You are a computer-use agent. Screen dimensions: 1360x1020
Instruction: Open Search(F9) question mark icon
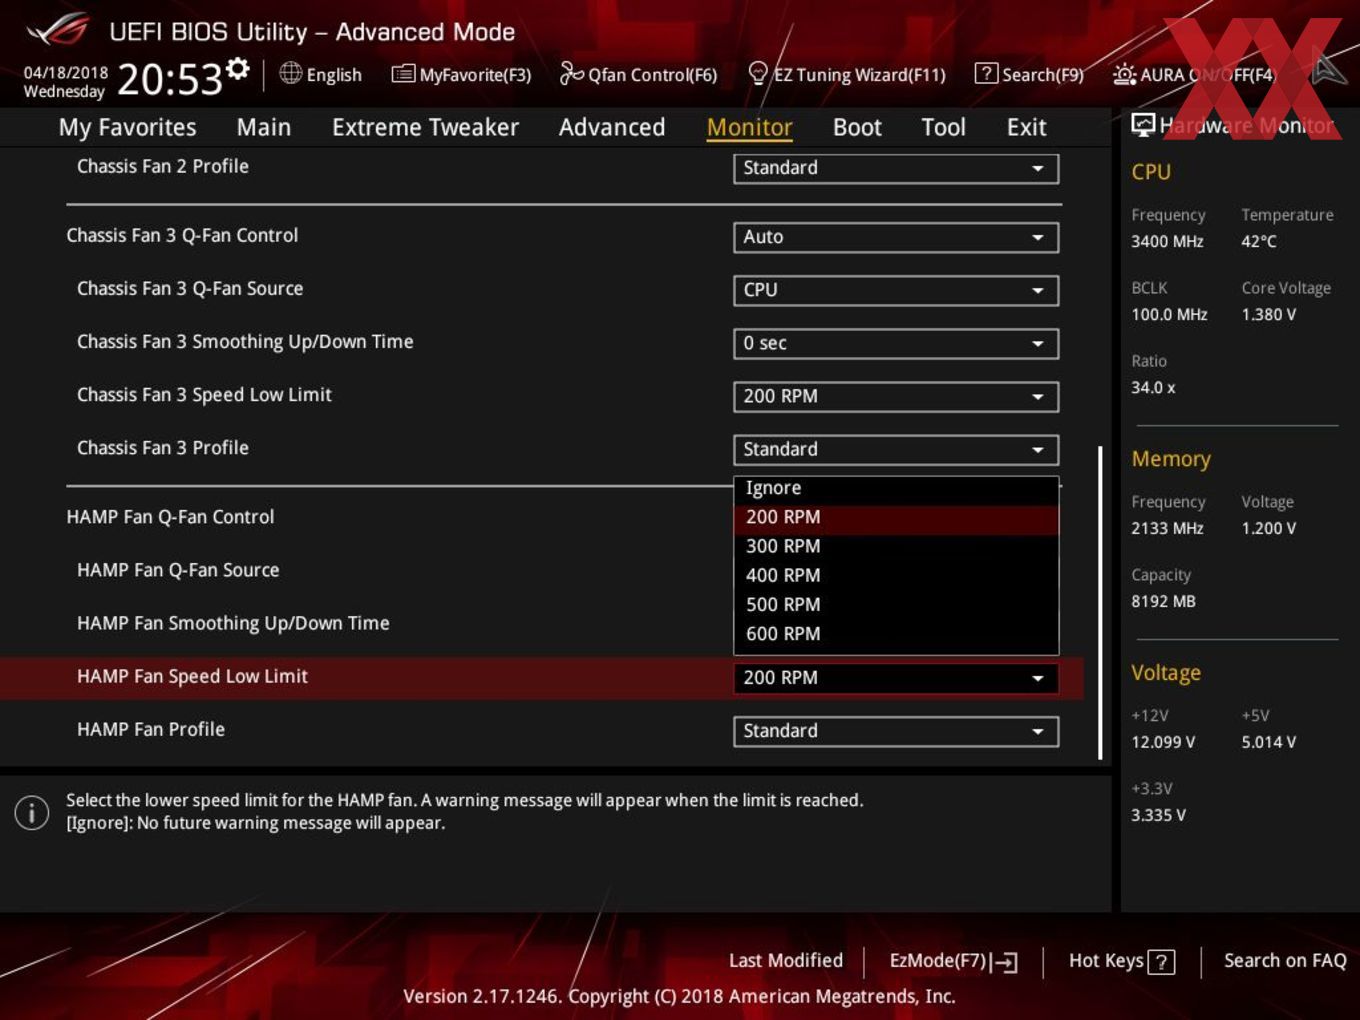click(986, 73)
